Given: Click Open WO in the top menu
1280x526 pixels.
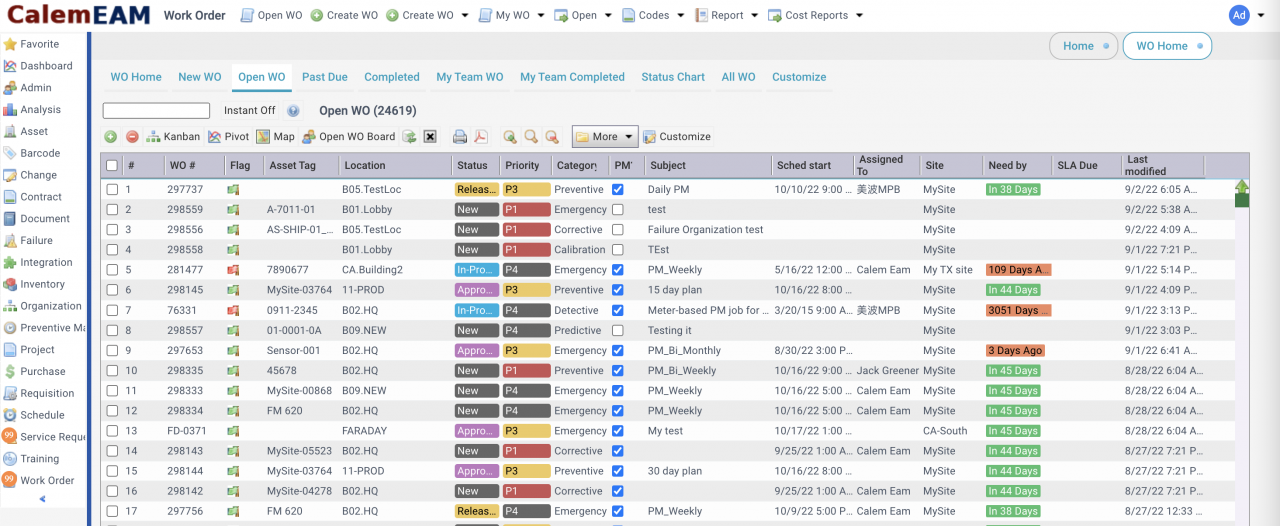Looking at the screenshot, I should (x=271, y=16).
